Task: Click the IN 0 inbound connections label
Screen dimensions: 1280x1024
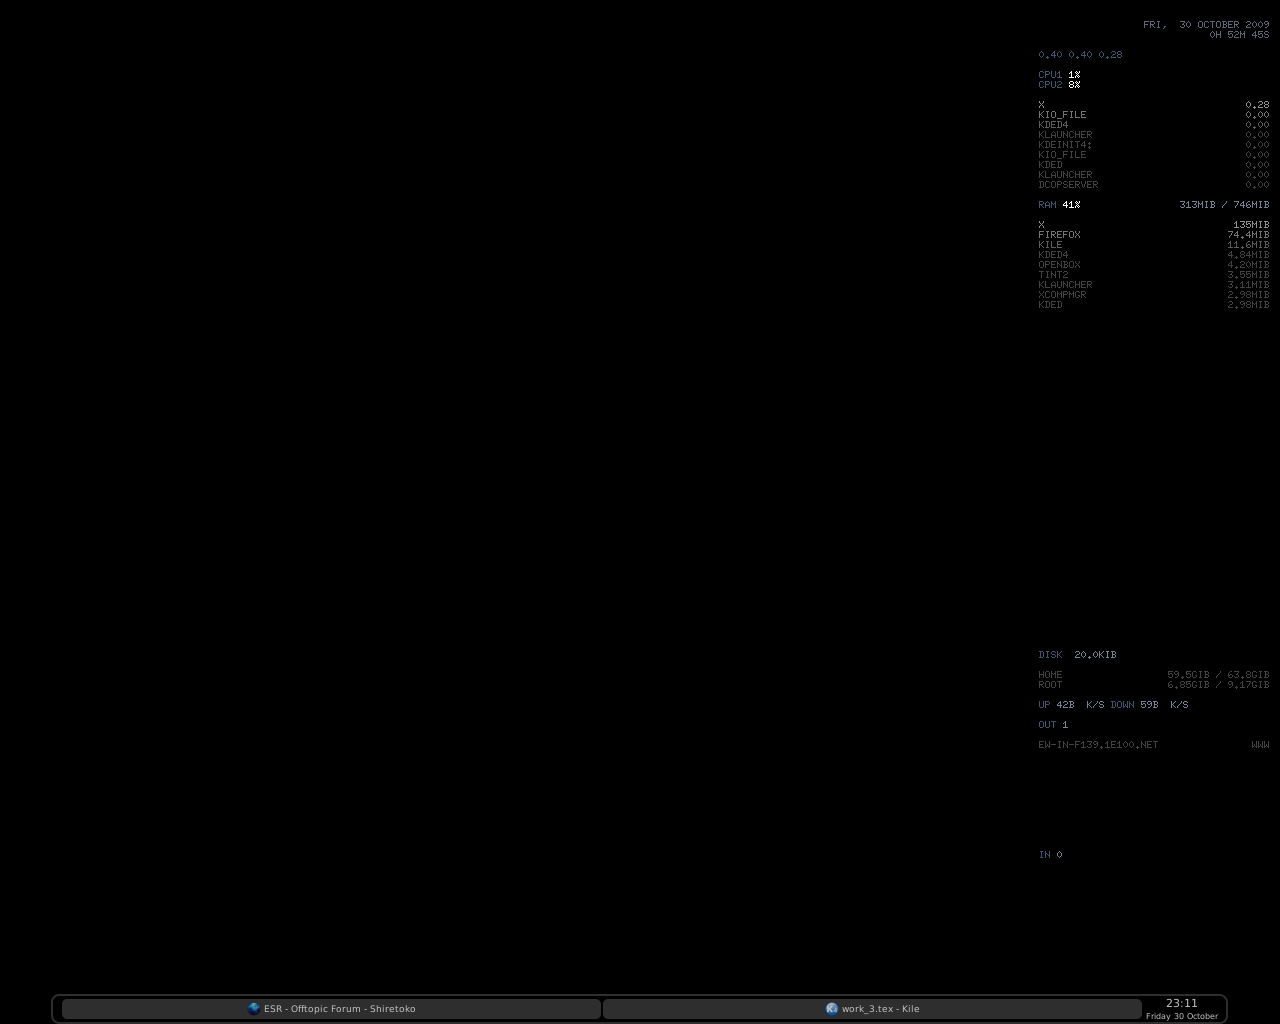Action: click(x=1050, y=855)
